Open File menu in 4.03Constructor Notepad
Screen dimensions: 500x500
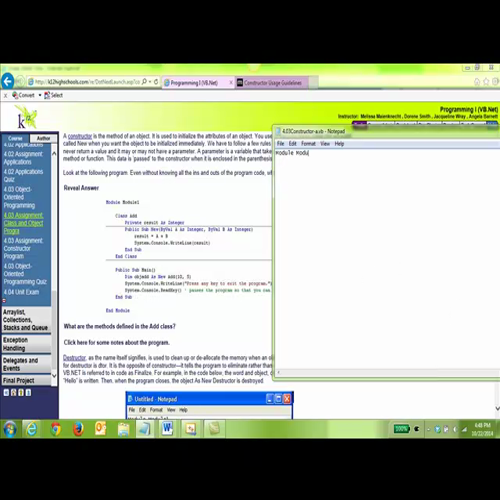(x=281, y=144)
